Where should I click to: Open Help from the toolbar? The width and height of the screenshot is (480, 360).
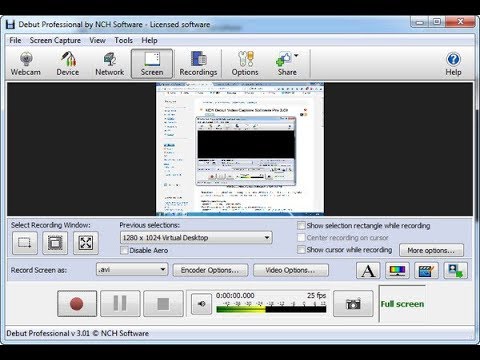coord(453,64)
